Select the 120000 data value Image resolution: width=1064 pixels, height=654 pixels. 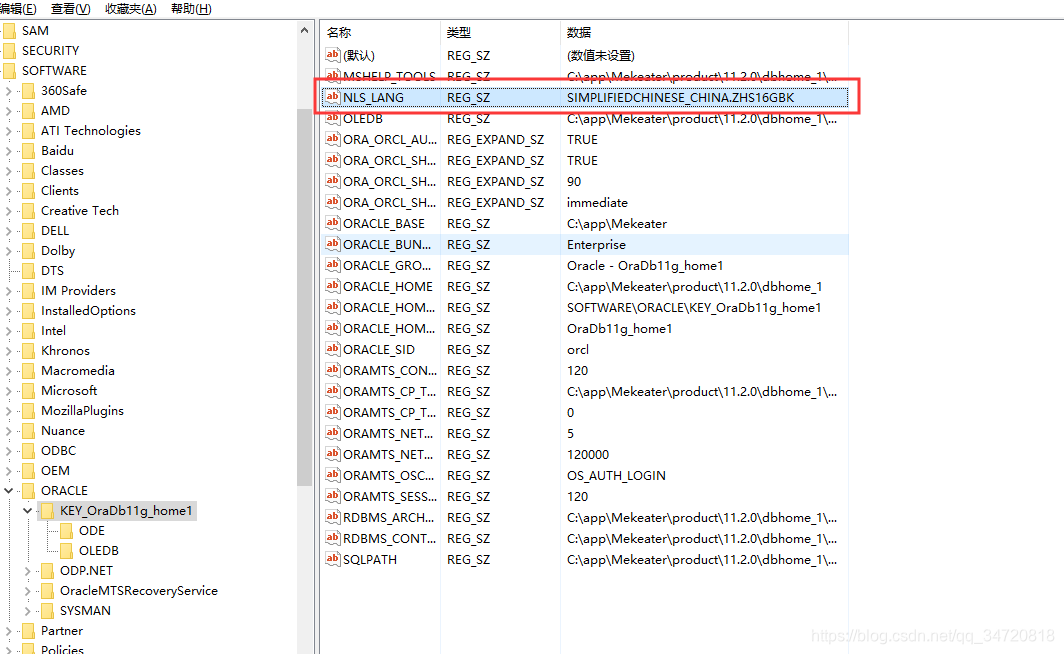[588, 455]
